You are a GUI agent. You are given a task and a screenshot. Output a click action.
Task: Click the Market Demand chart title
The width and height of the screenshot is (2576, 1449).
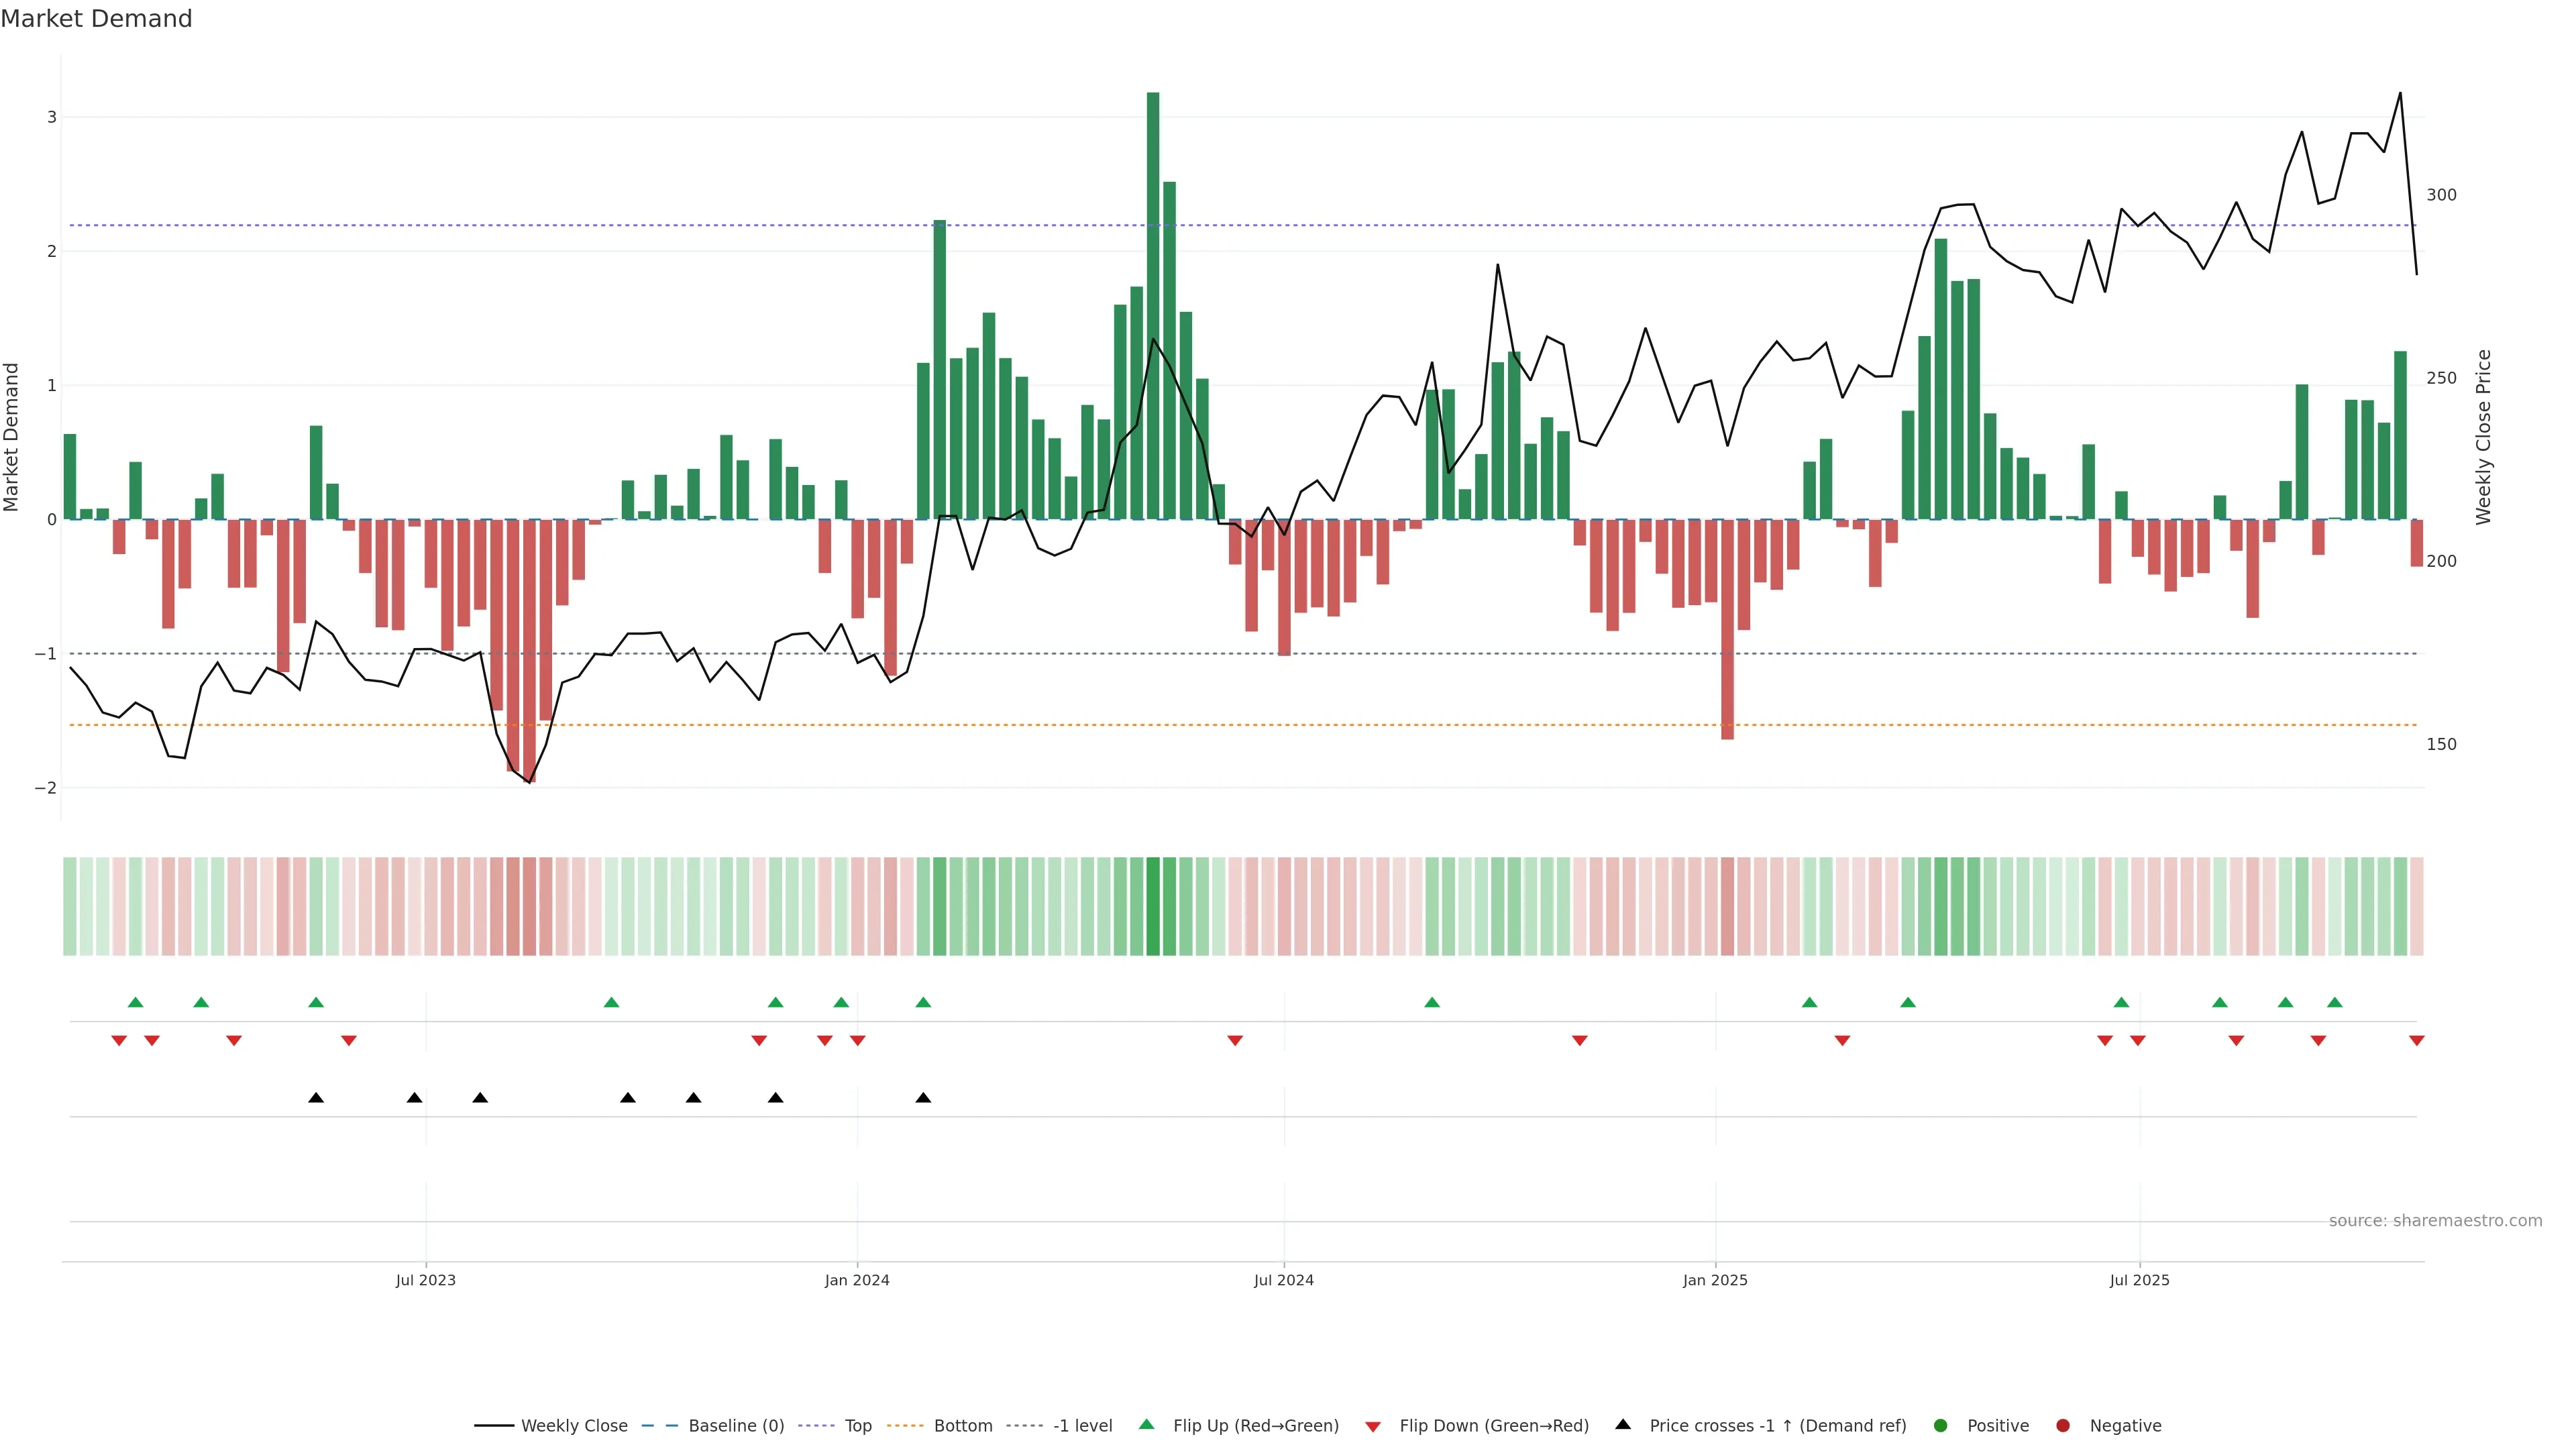click(x=96, y=19)
